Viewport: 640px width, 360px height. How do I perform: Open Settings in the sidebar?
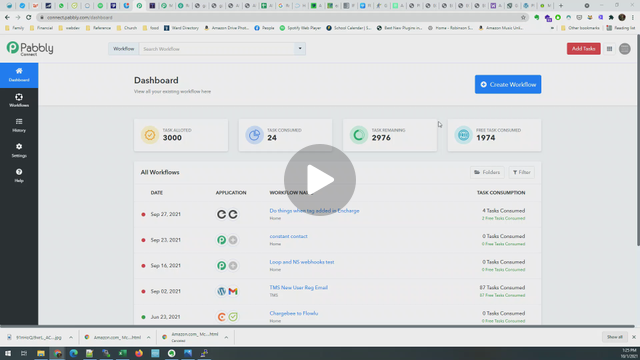(x=19, y=151)
